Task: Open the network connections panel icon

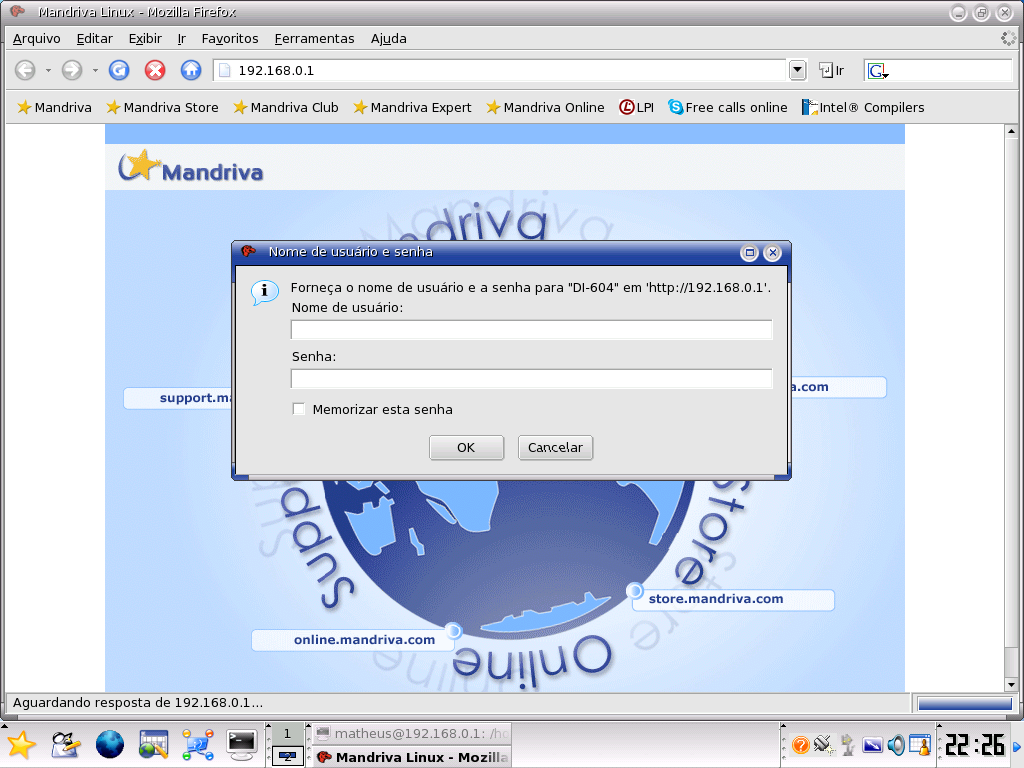Action: coord(198,745)
